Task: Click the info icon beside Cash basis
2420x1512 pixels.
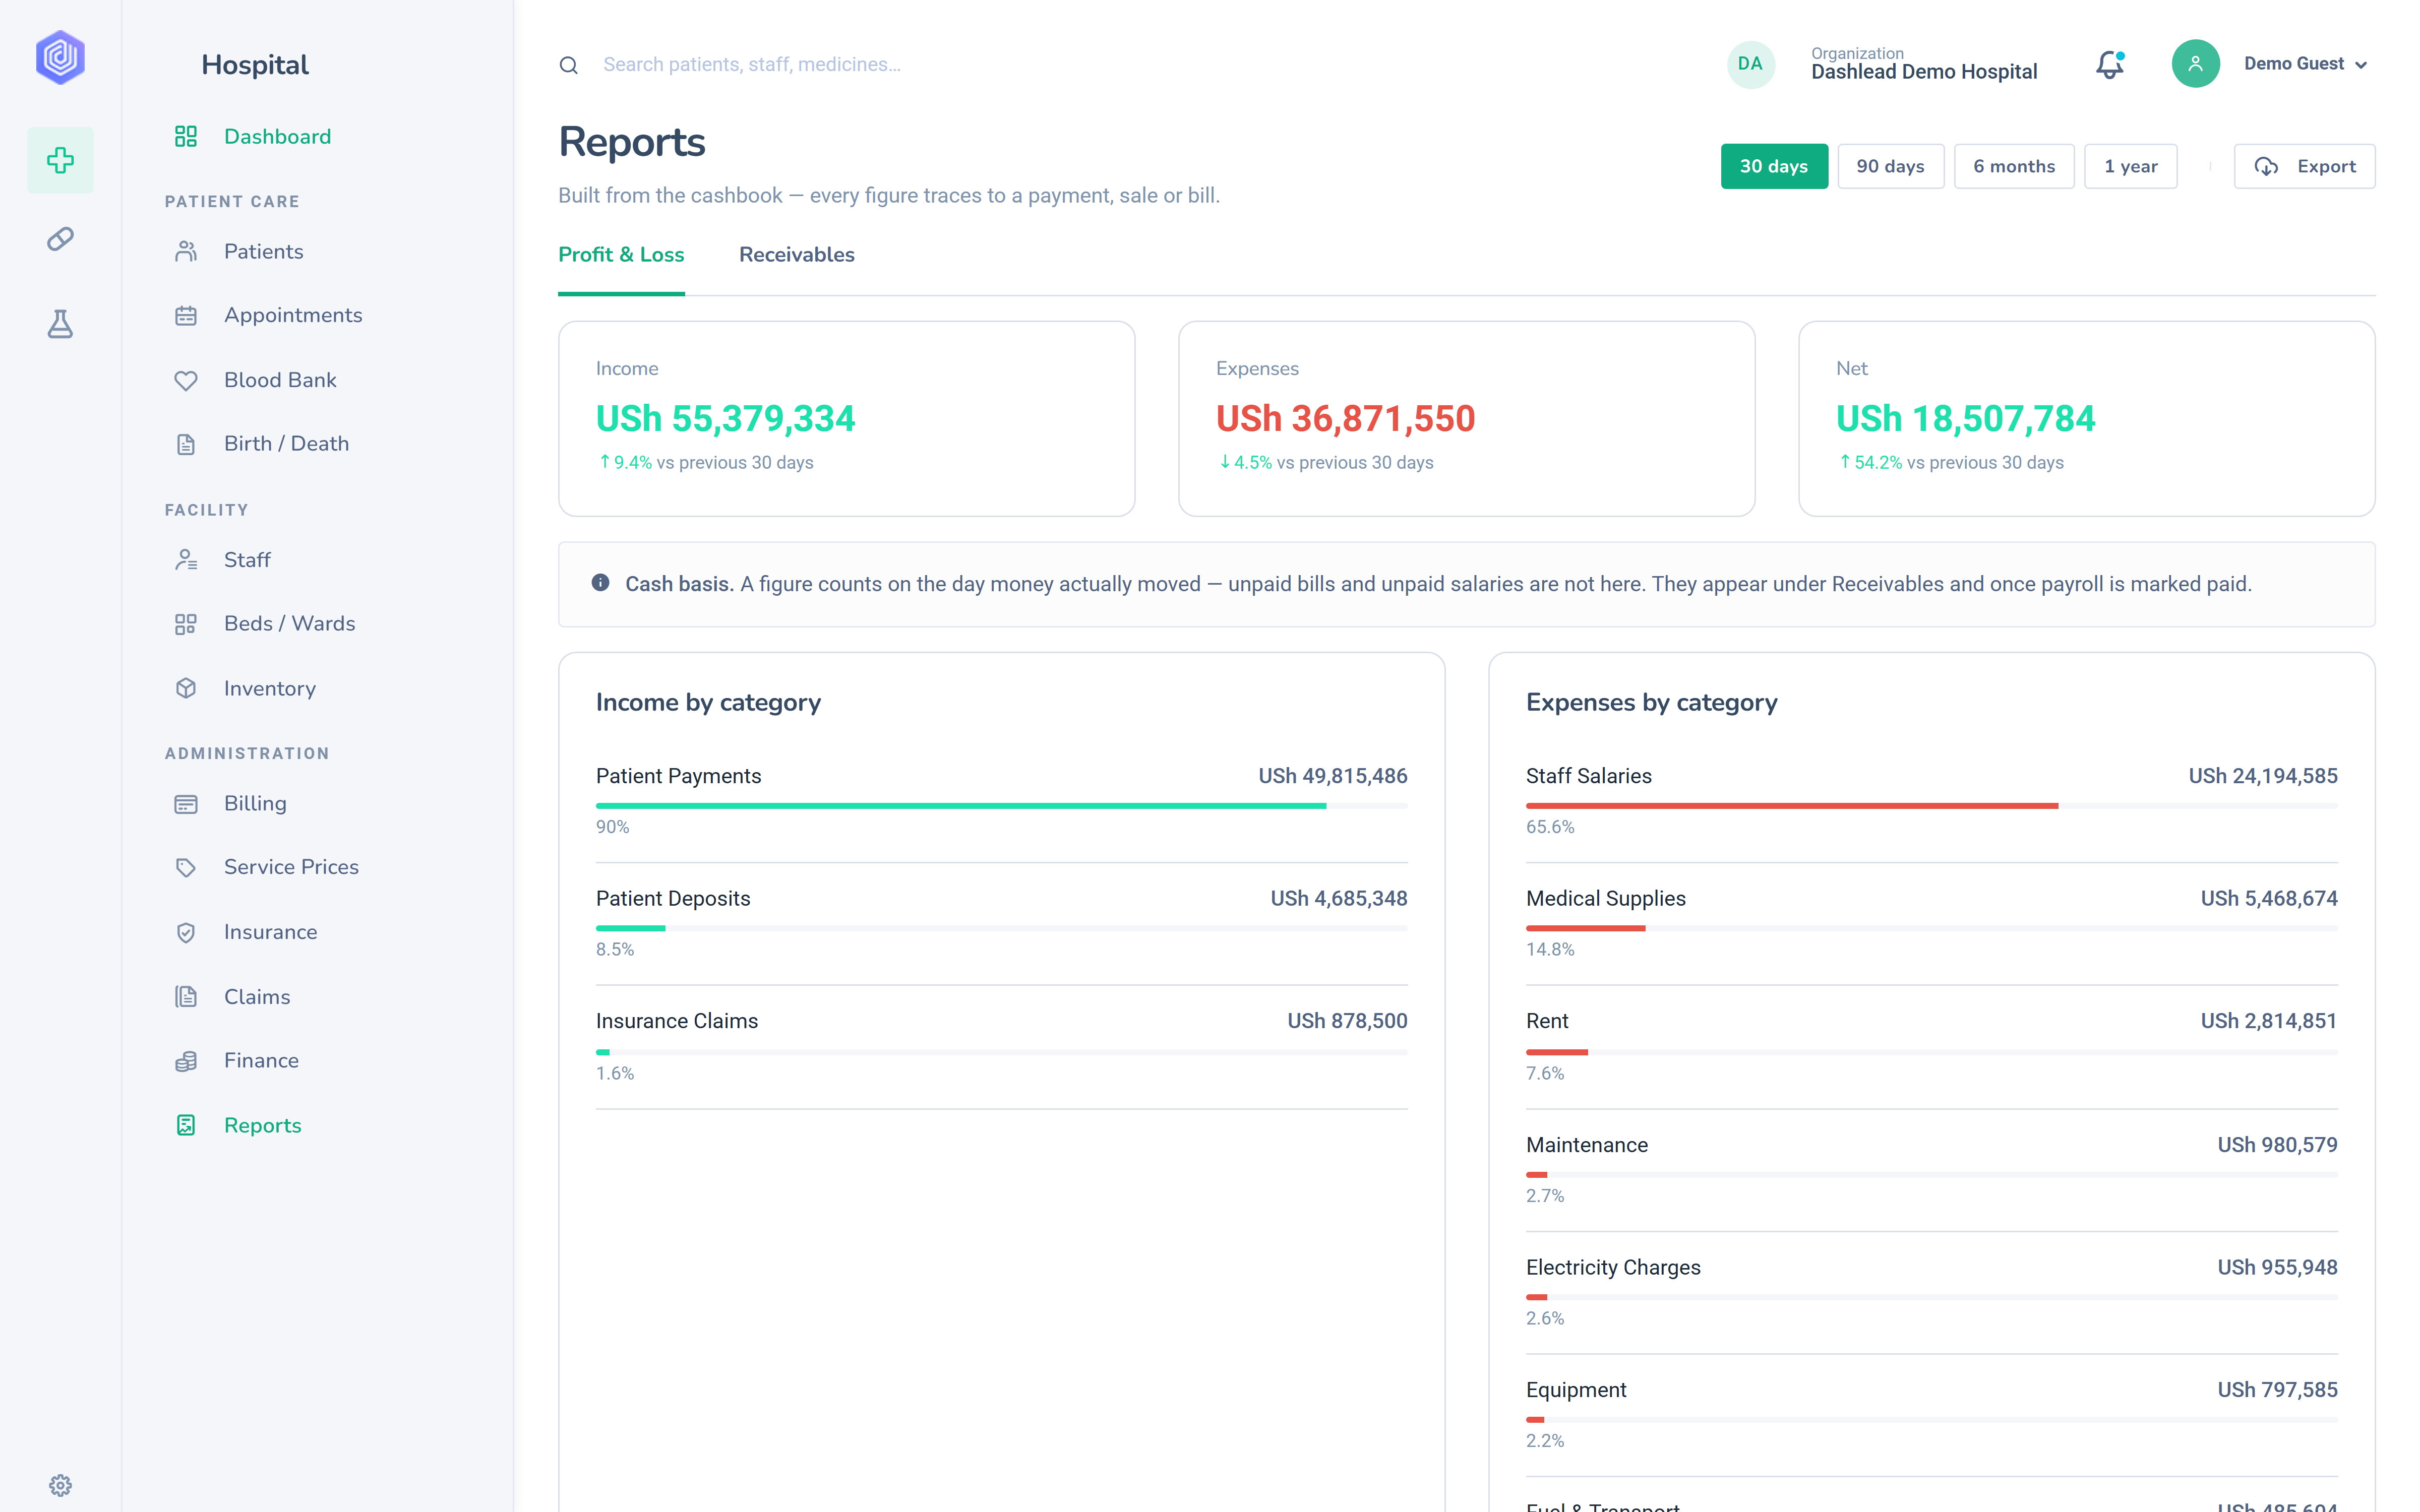Action: click(600, 583)
